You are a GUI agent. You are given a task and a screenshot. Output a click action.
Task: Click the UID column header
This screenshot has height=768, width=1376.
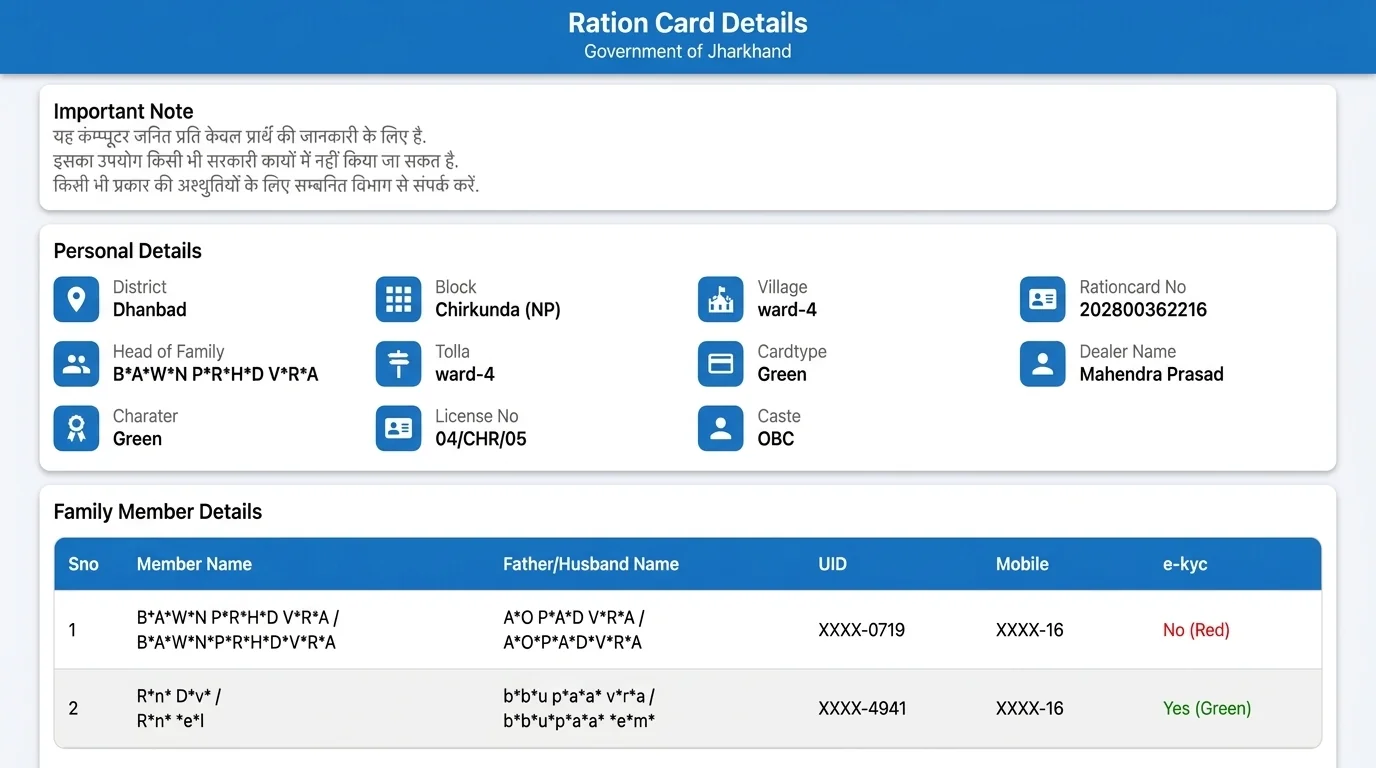point(832,564)
